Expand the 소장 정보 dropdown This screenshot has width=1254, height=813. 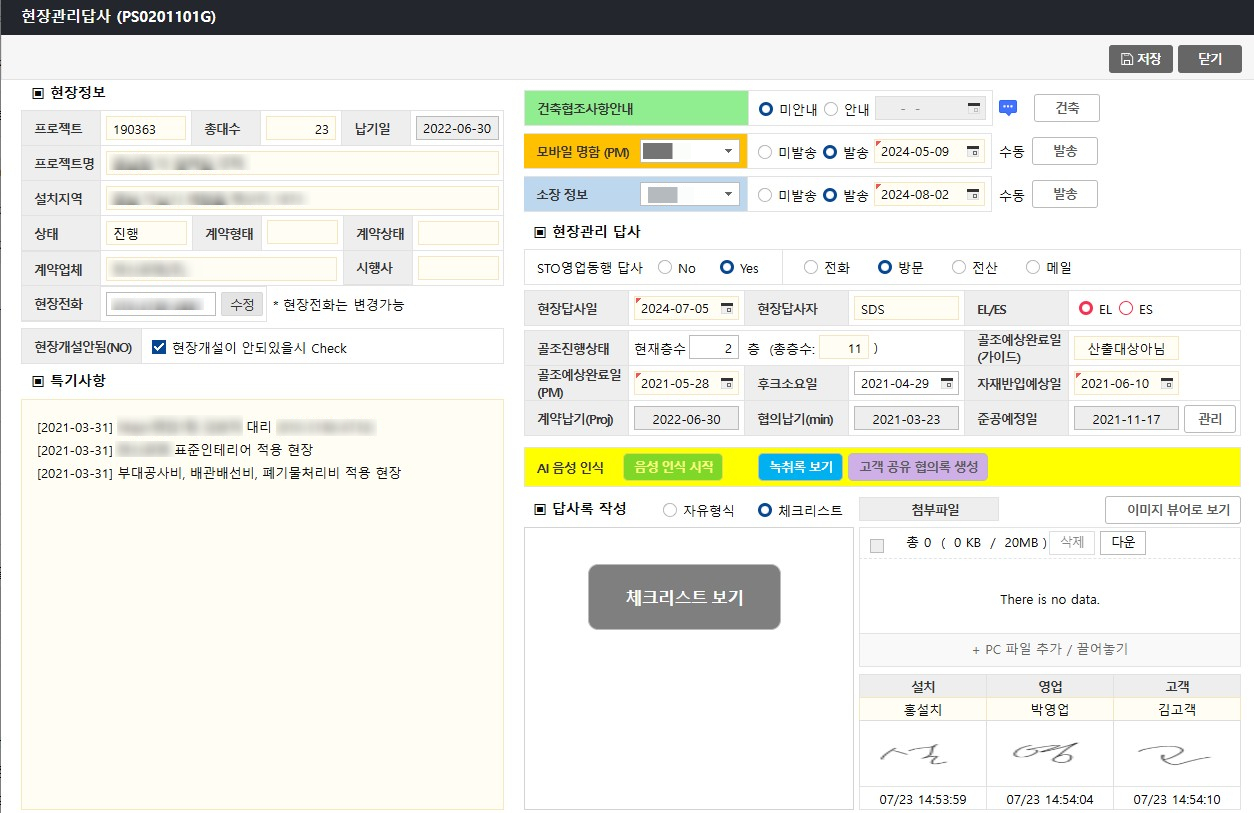[727, 195]
